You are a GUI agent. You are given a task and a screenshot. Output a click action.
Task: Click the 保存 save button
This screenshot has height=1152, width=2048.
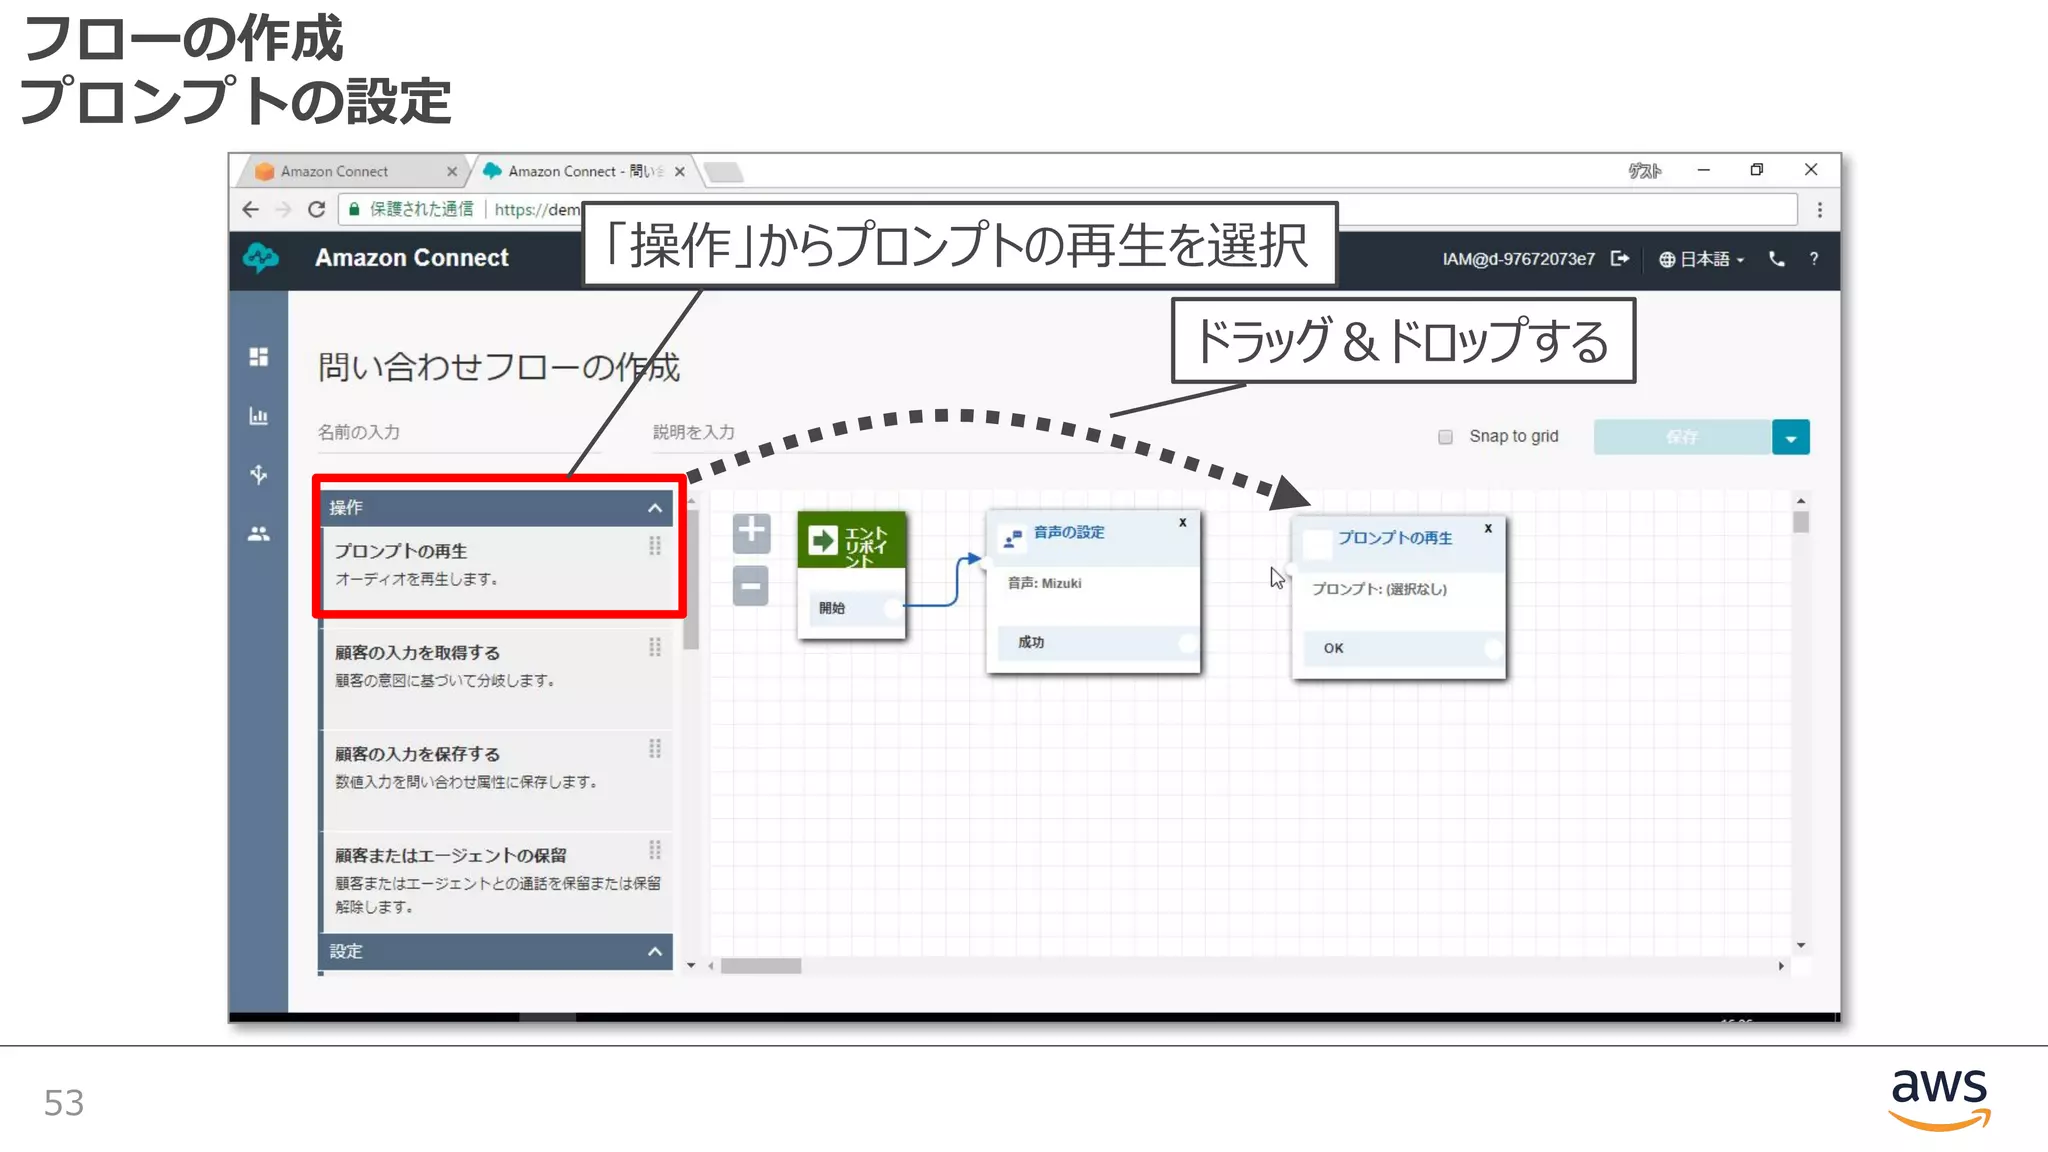1682,437
